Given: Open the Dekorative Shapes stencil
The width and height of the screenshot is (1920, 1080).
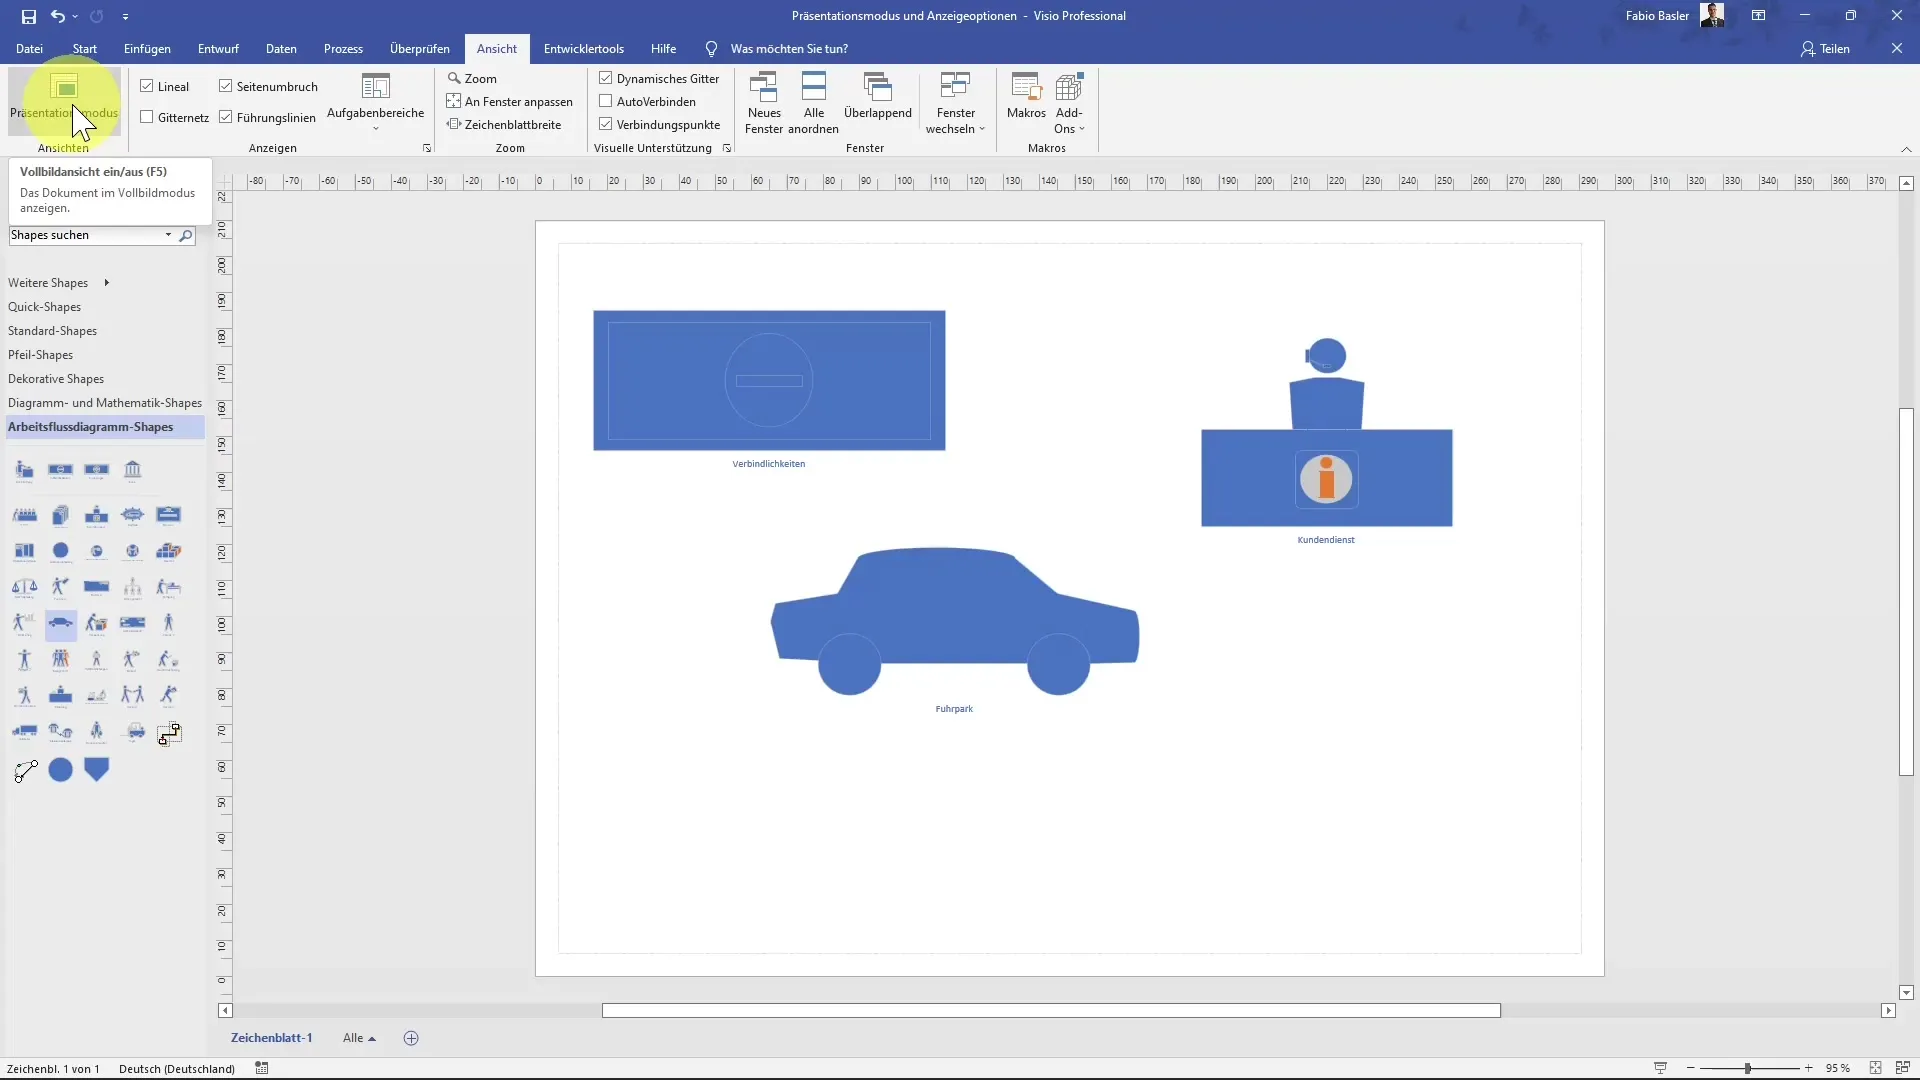Looking at the screenshot, I should coord(56,379).
